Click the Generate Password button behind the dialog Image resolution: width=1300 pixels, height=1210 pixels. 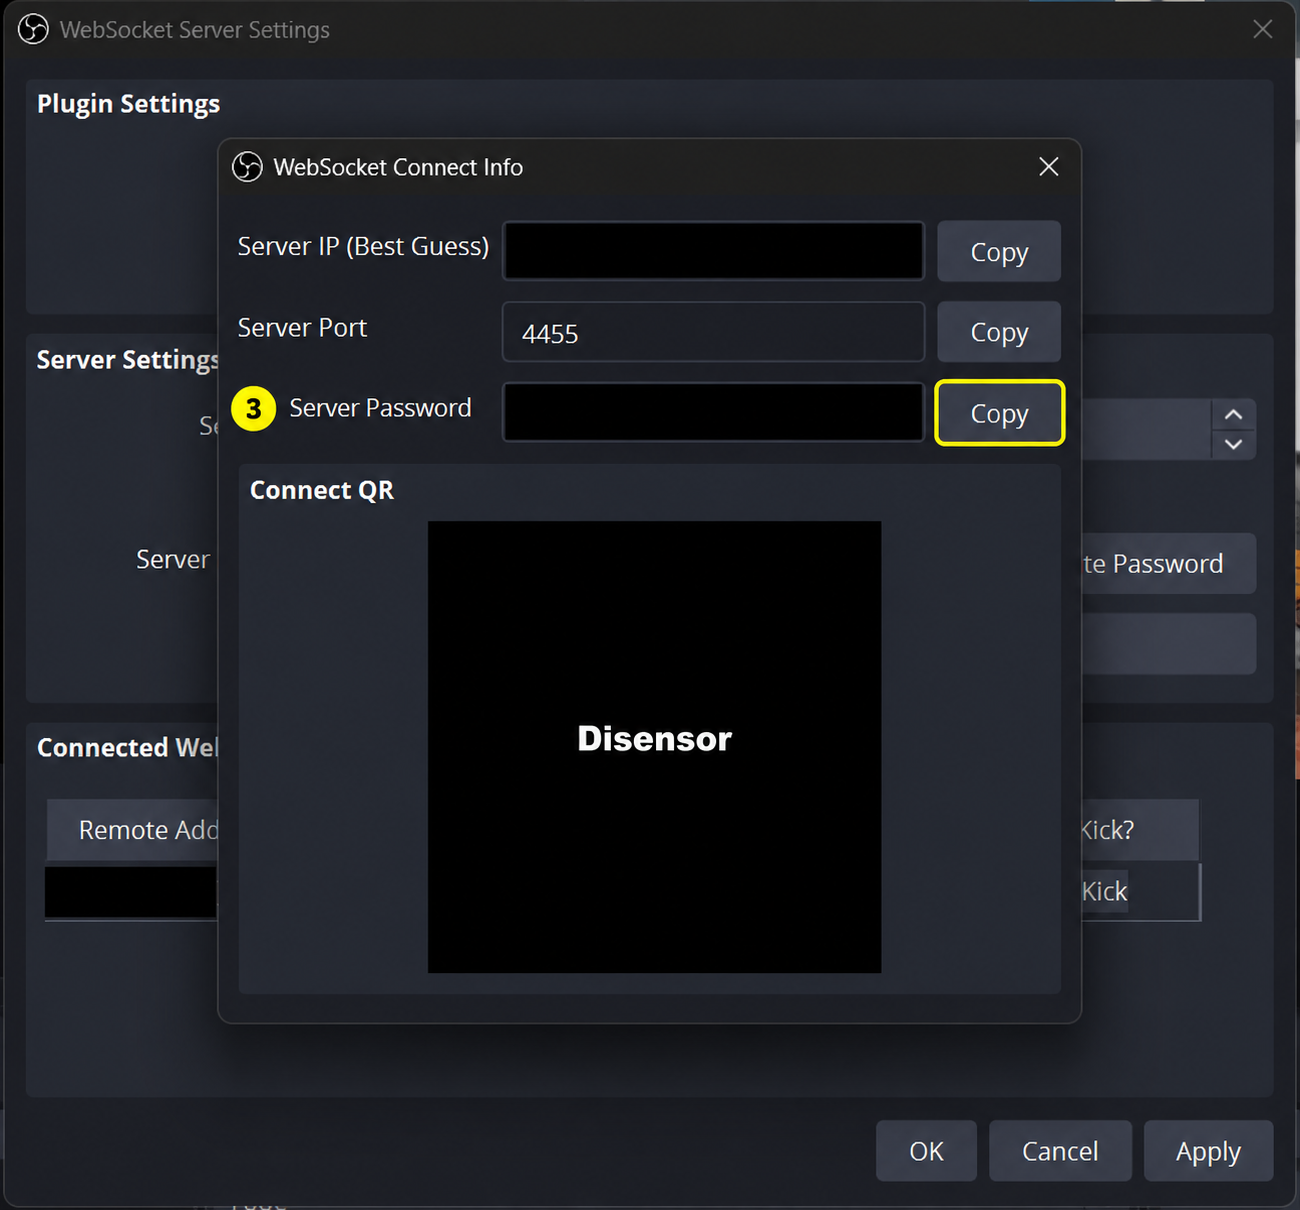(x=1168, y=564)
